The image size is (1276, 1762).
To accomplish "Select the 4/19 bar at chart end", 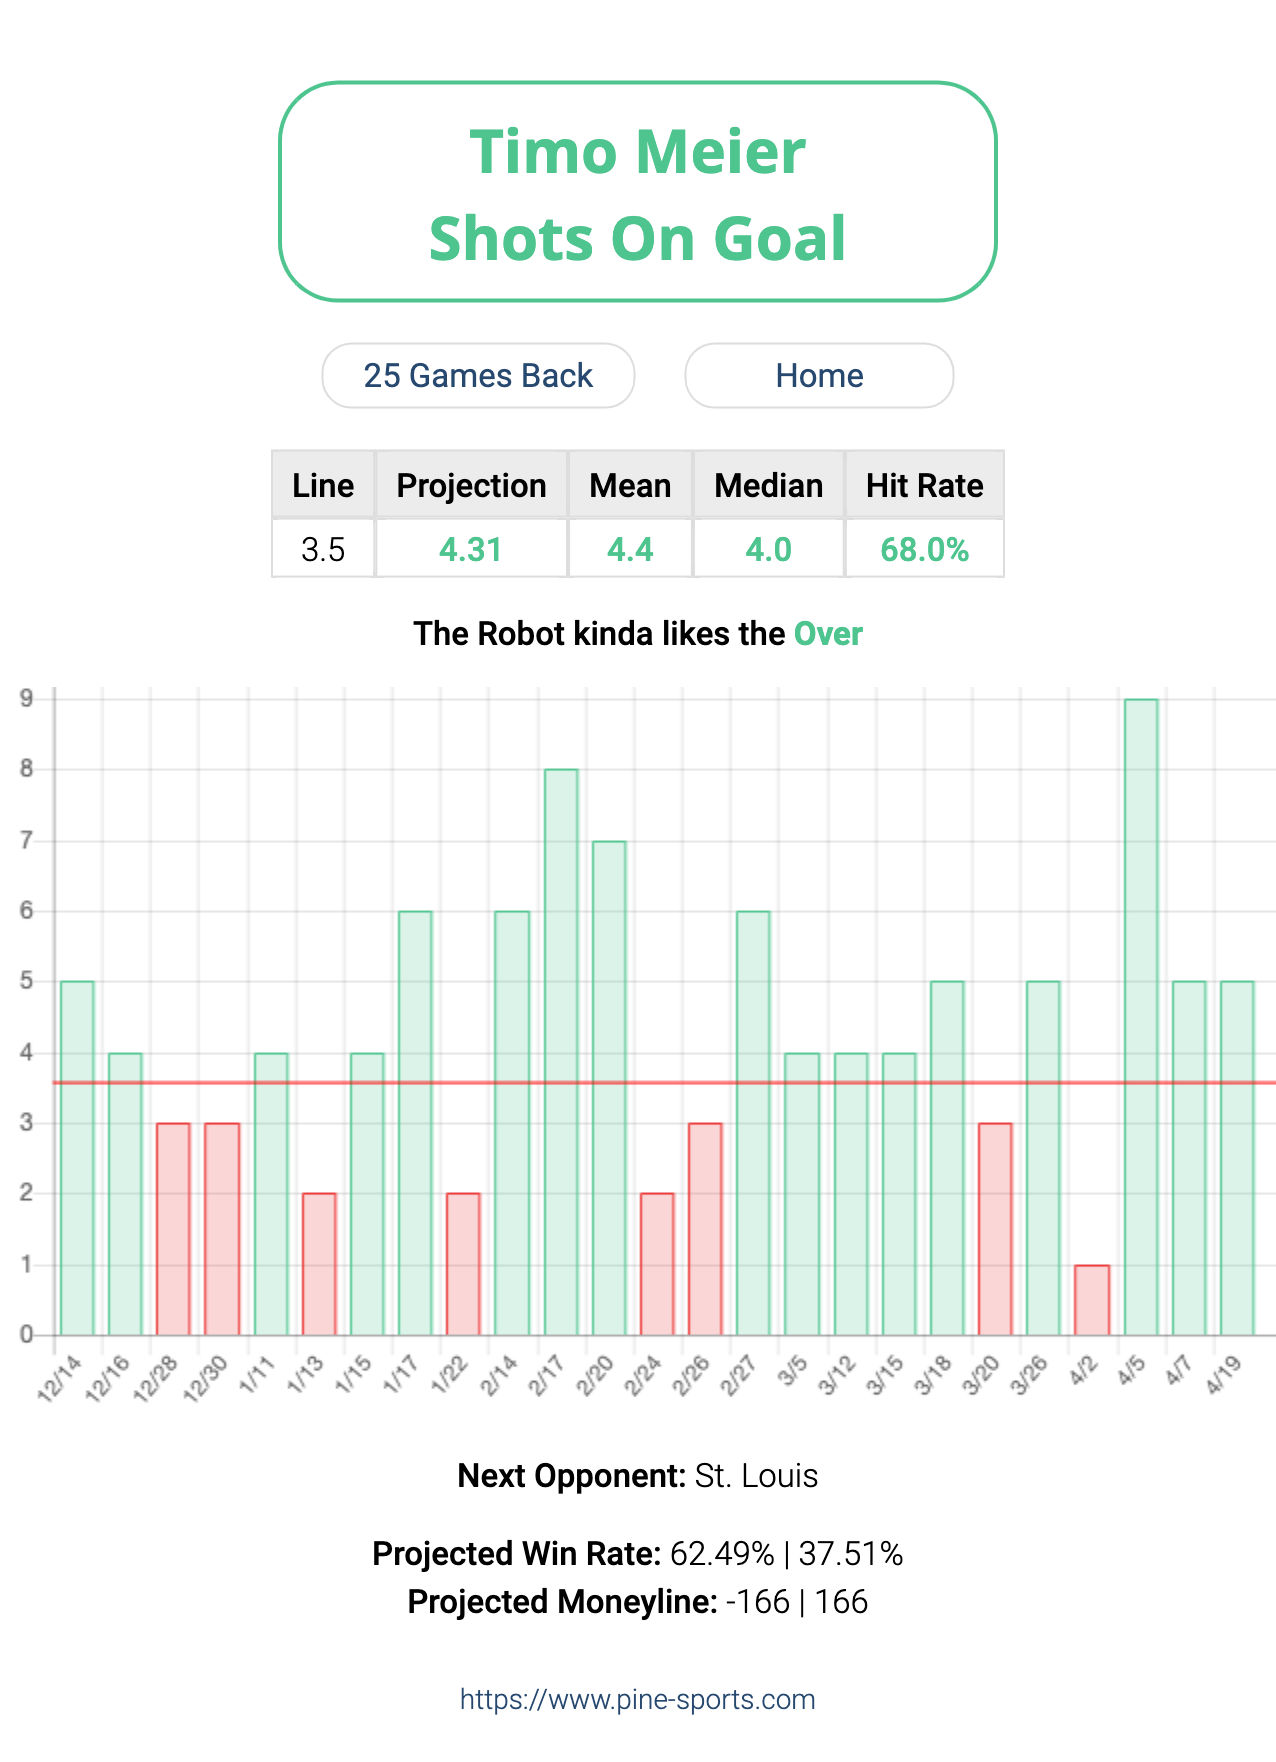I will (1237, 1158).
